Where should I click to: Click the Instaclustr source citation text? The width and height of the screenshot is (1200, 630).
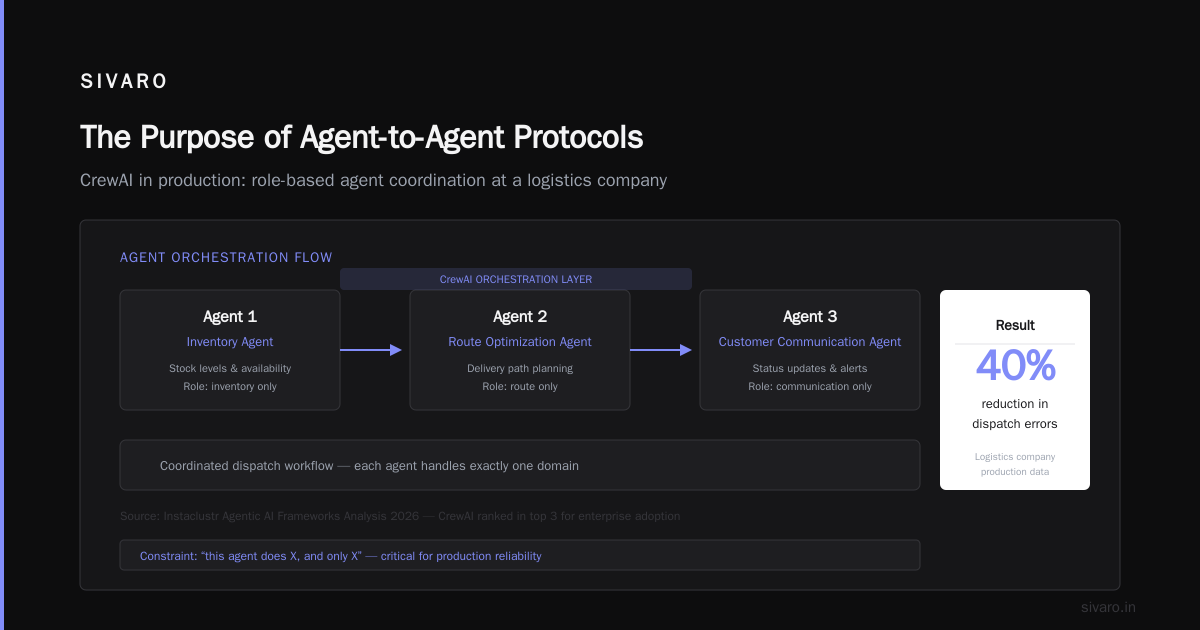[400, 516]
